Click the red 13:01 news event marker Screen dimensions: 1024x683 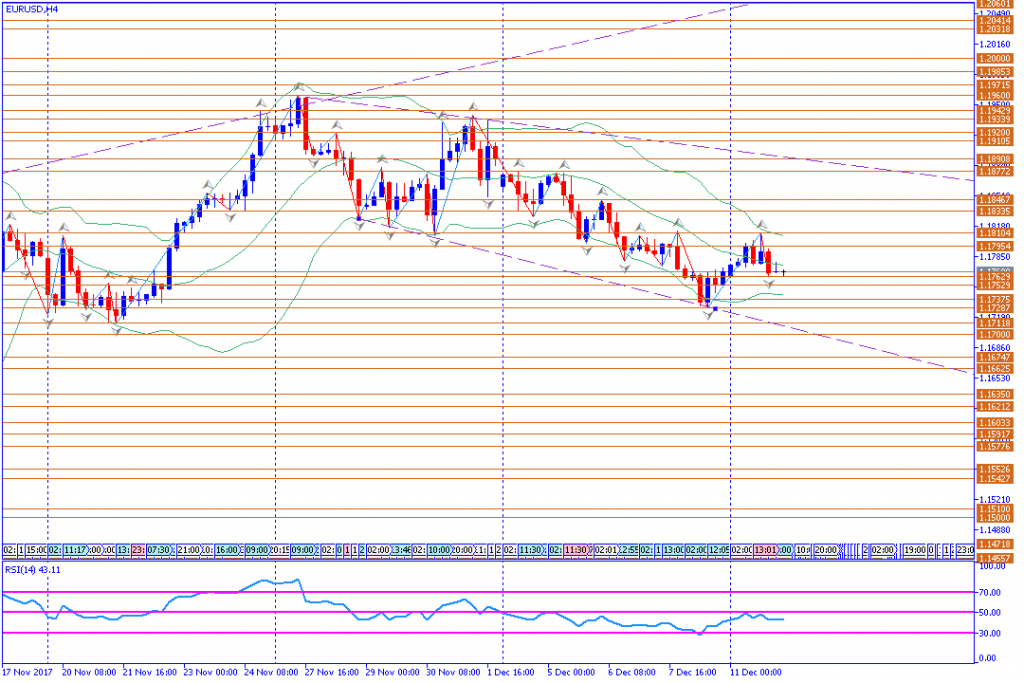766,550
